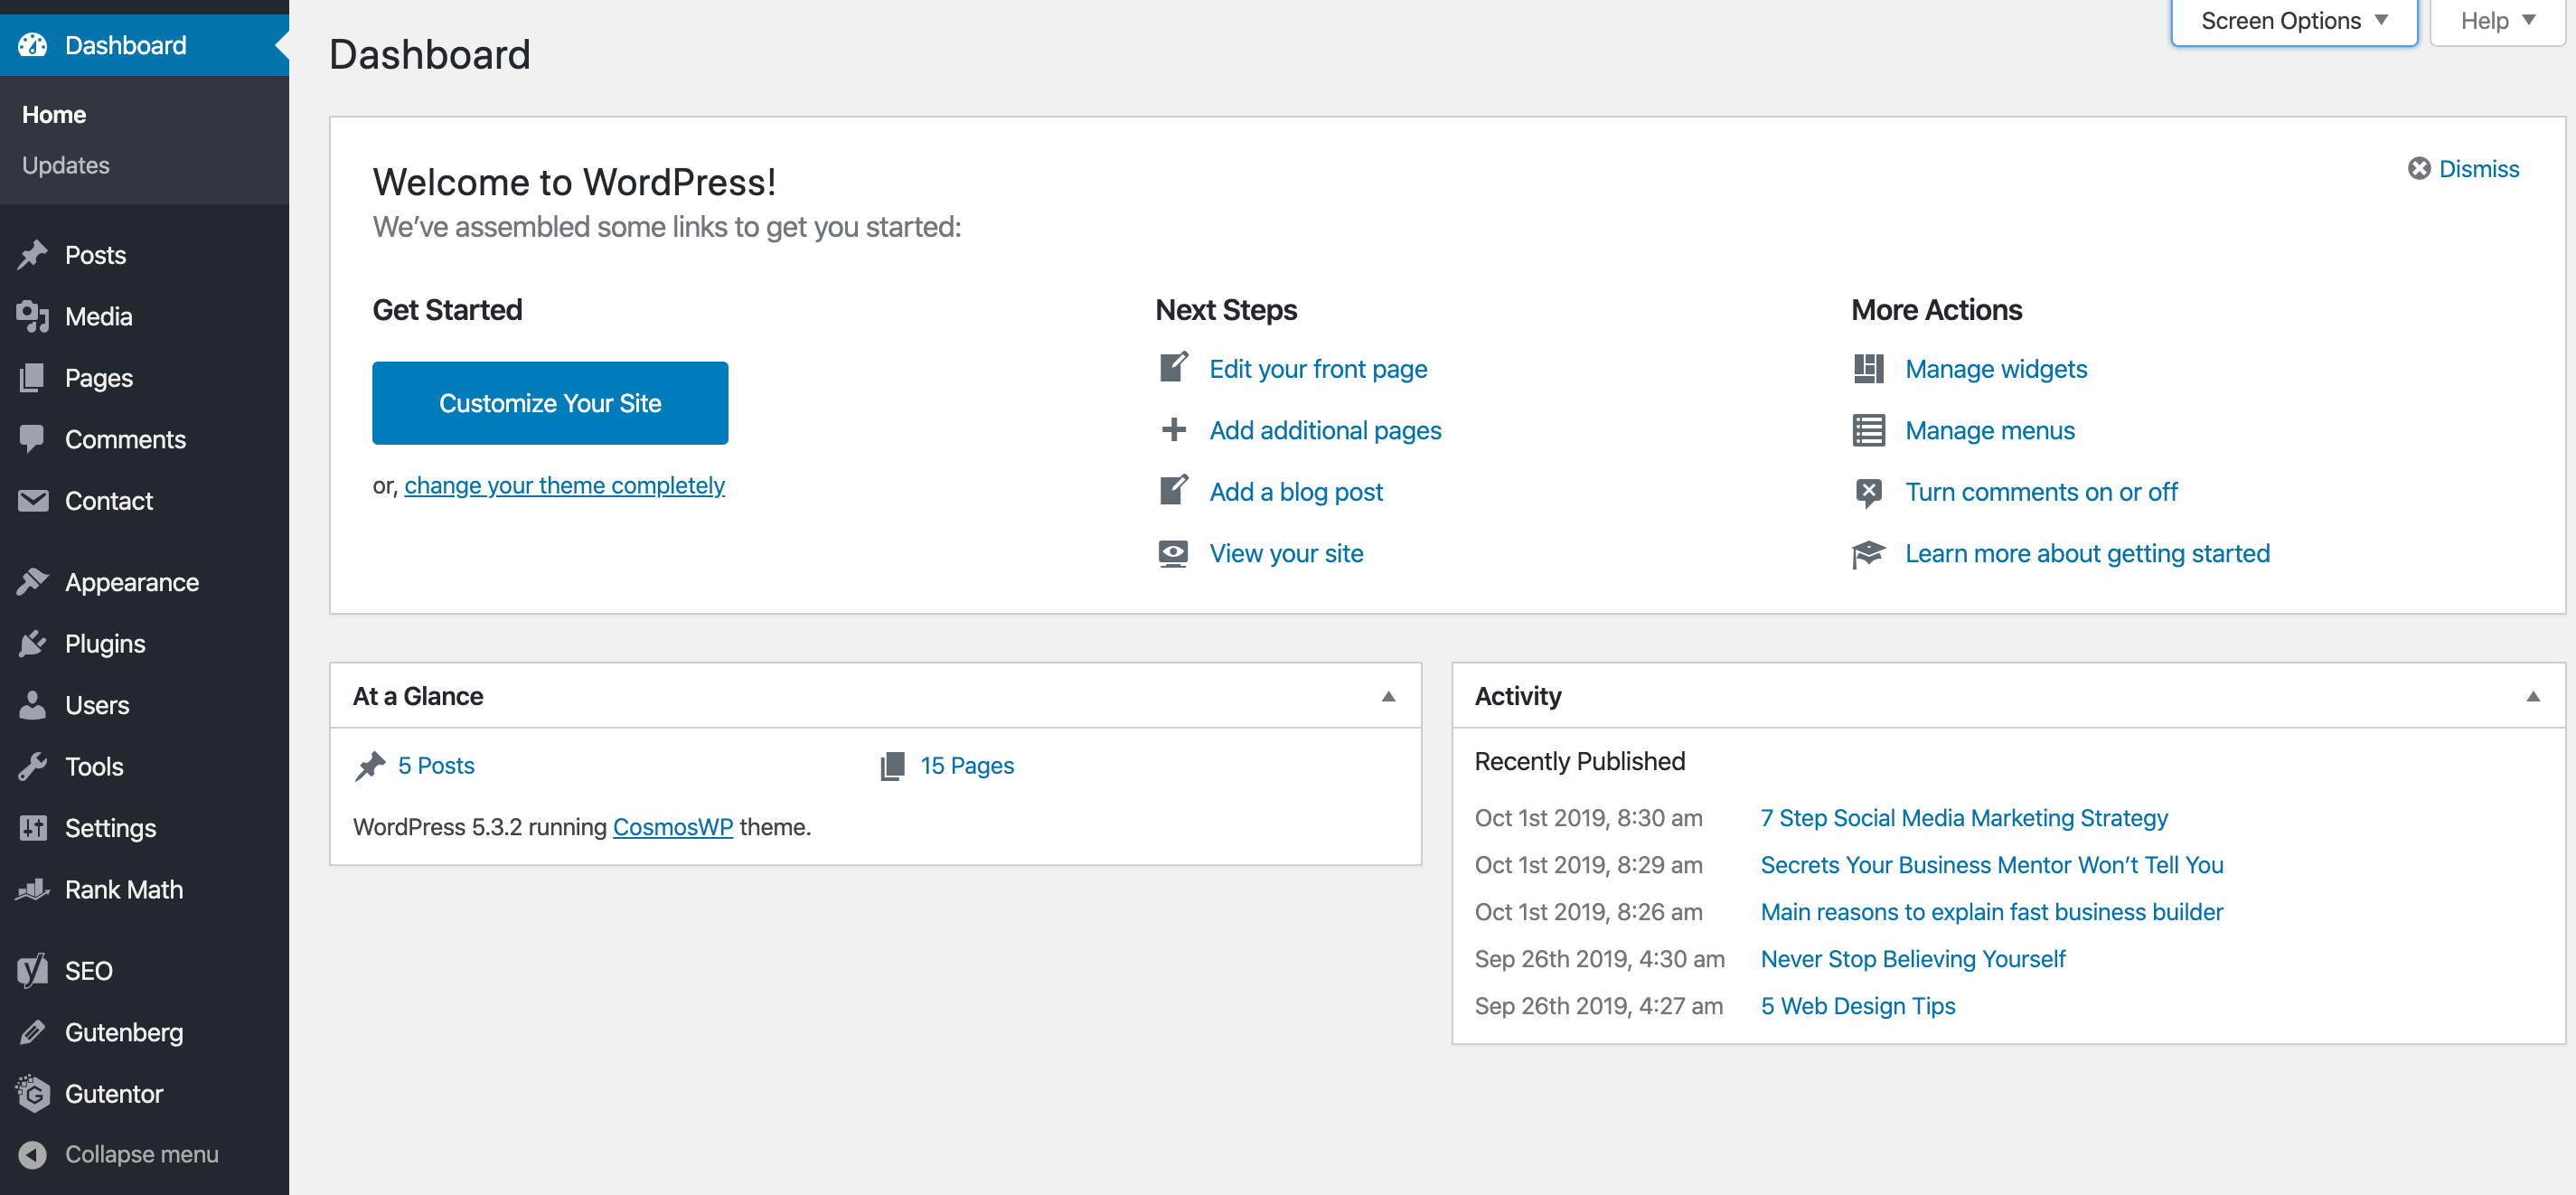This screenshot has width=2576, height=1195.
Task: Click the Comments bubble icon in sidebar
Action: (32, 439)
